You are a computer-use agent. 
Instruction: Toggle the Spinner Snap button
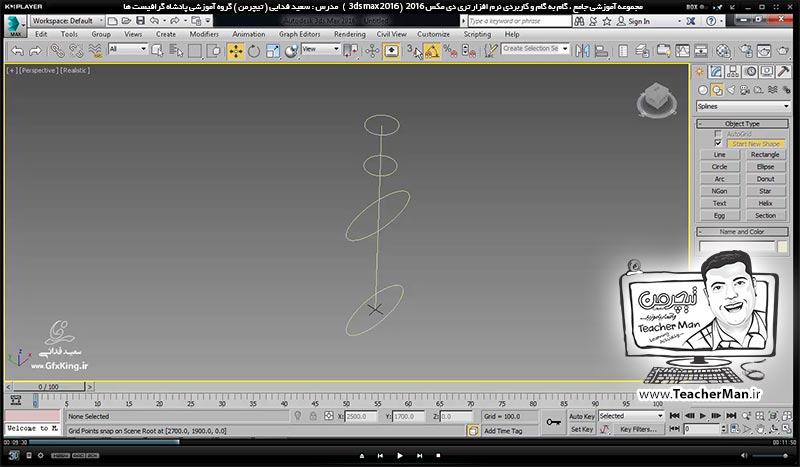tap(468, 51)
